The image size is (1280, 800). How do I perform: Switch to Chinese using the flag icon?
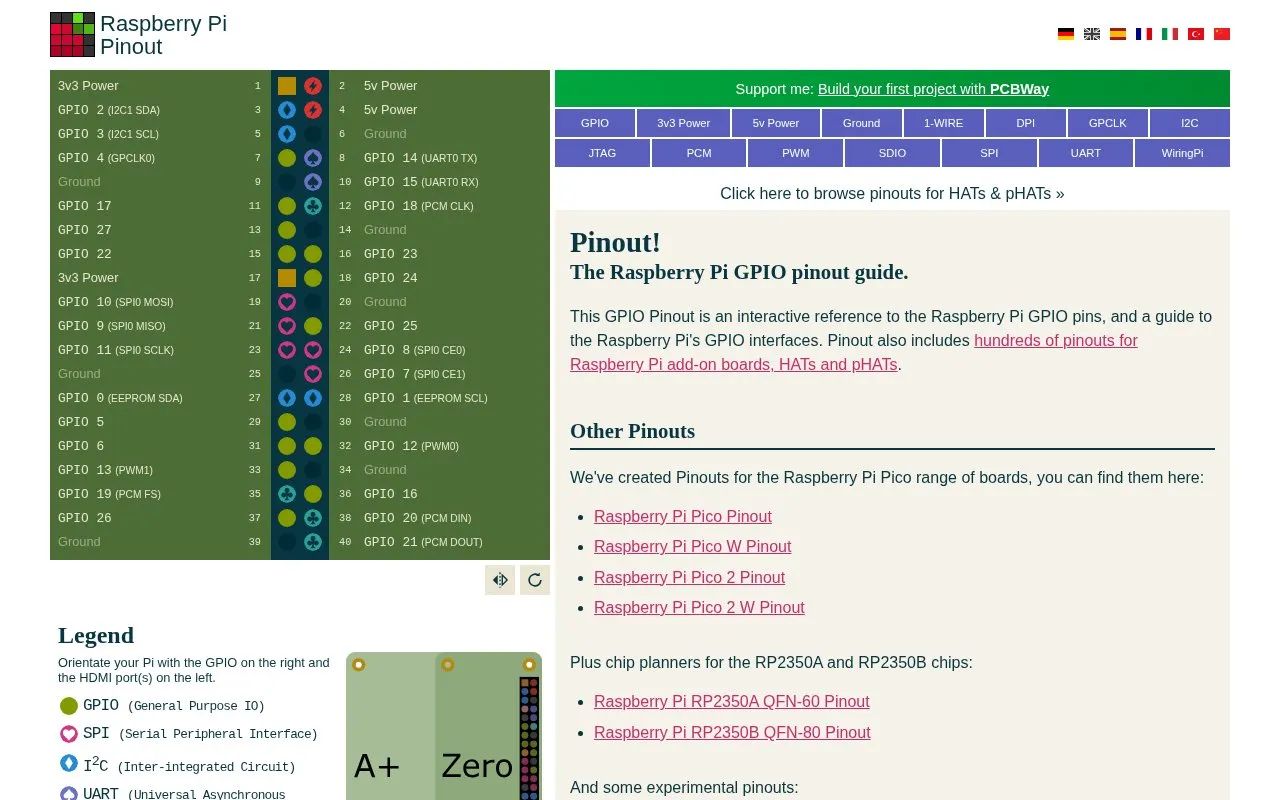(x=1222, y=34)
